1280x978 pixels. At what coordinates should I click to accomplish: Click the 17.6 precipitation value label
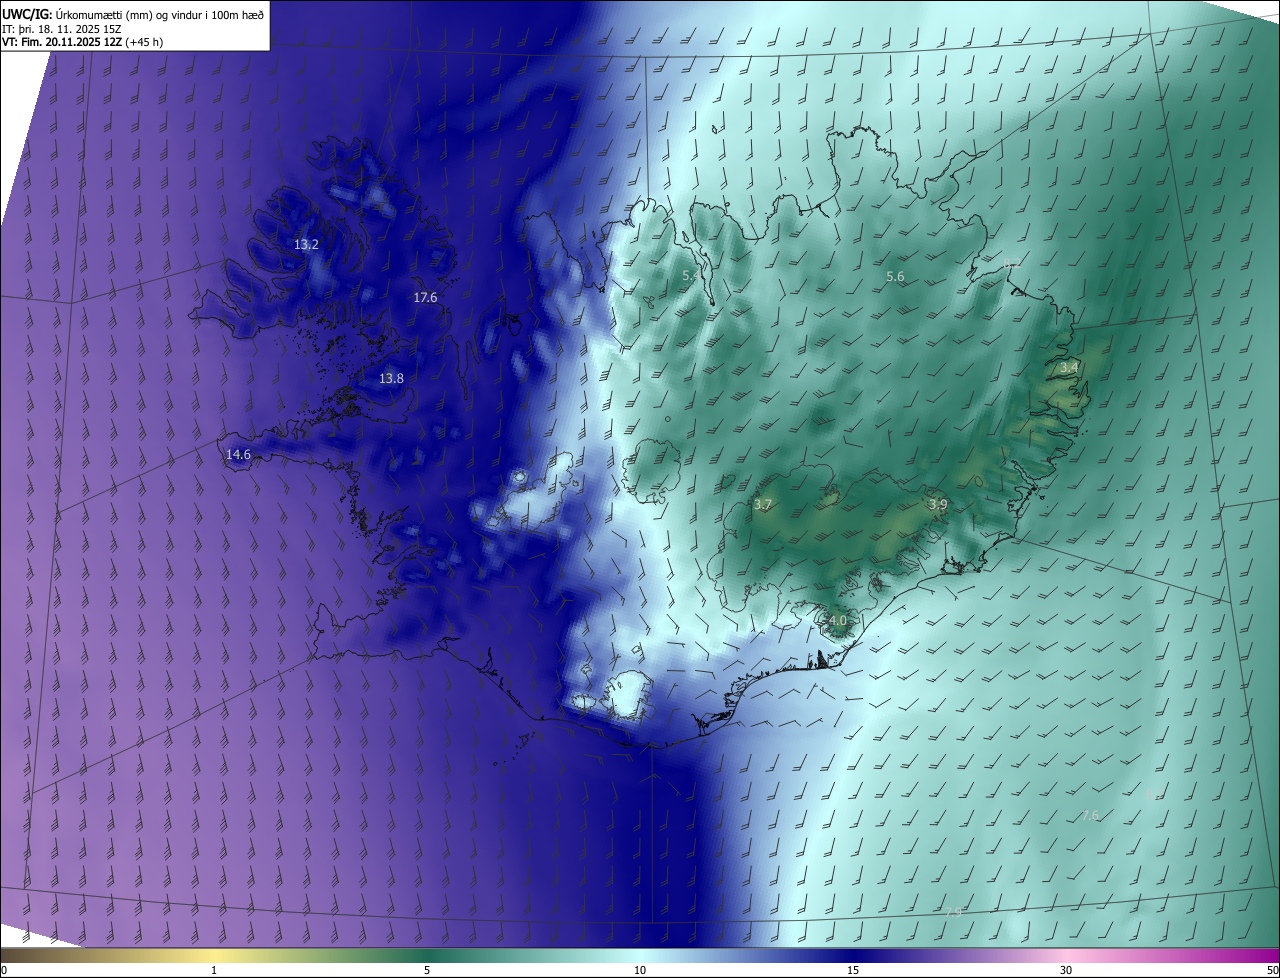click(425, 298)
